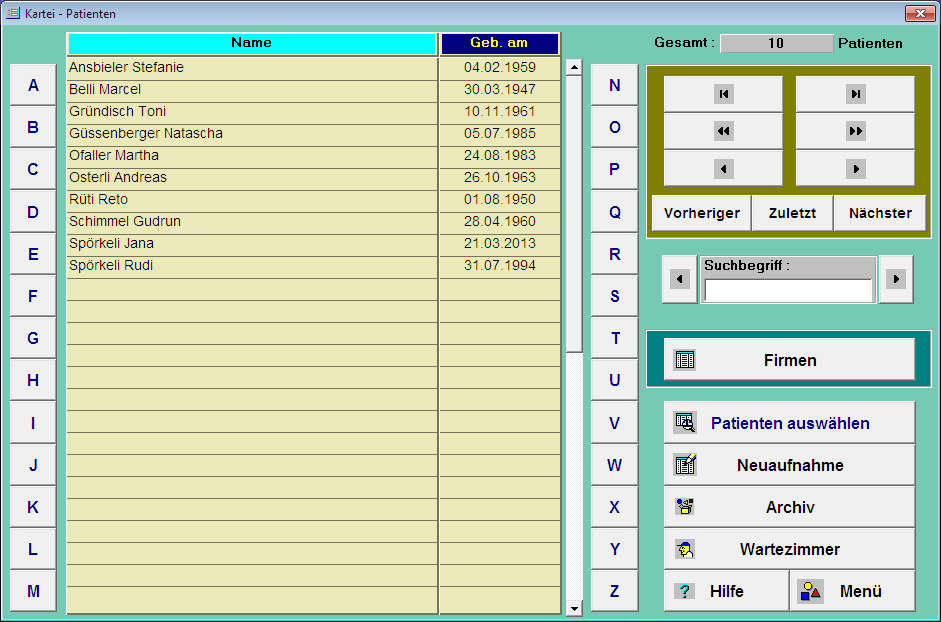
Task: Click the scroll down arrow of patient list
Action: (574, 608)
